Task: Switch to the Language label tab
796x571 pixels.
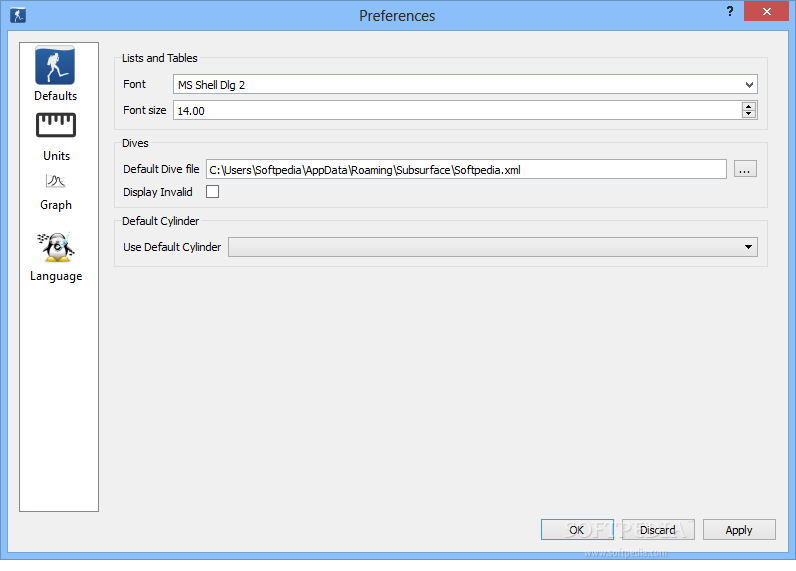Action: click(56, 276)
